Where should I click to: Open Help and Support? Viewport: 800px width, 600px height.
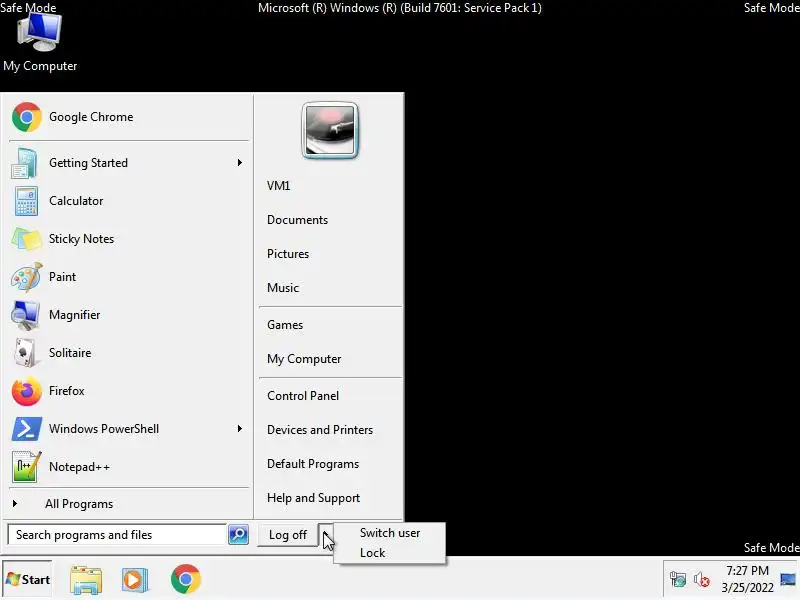point(313,498)
